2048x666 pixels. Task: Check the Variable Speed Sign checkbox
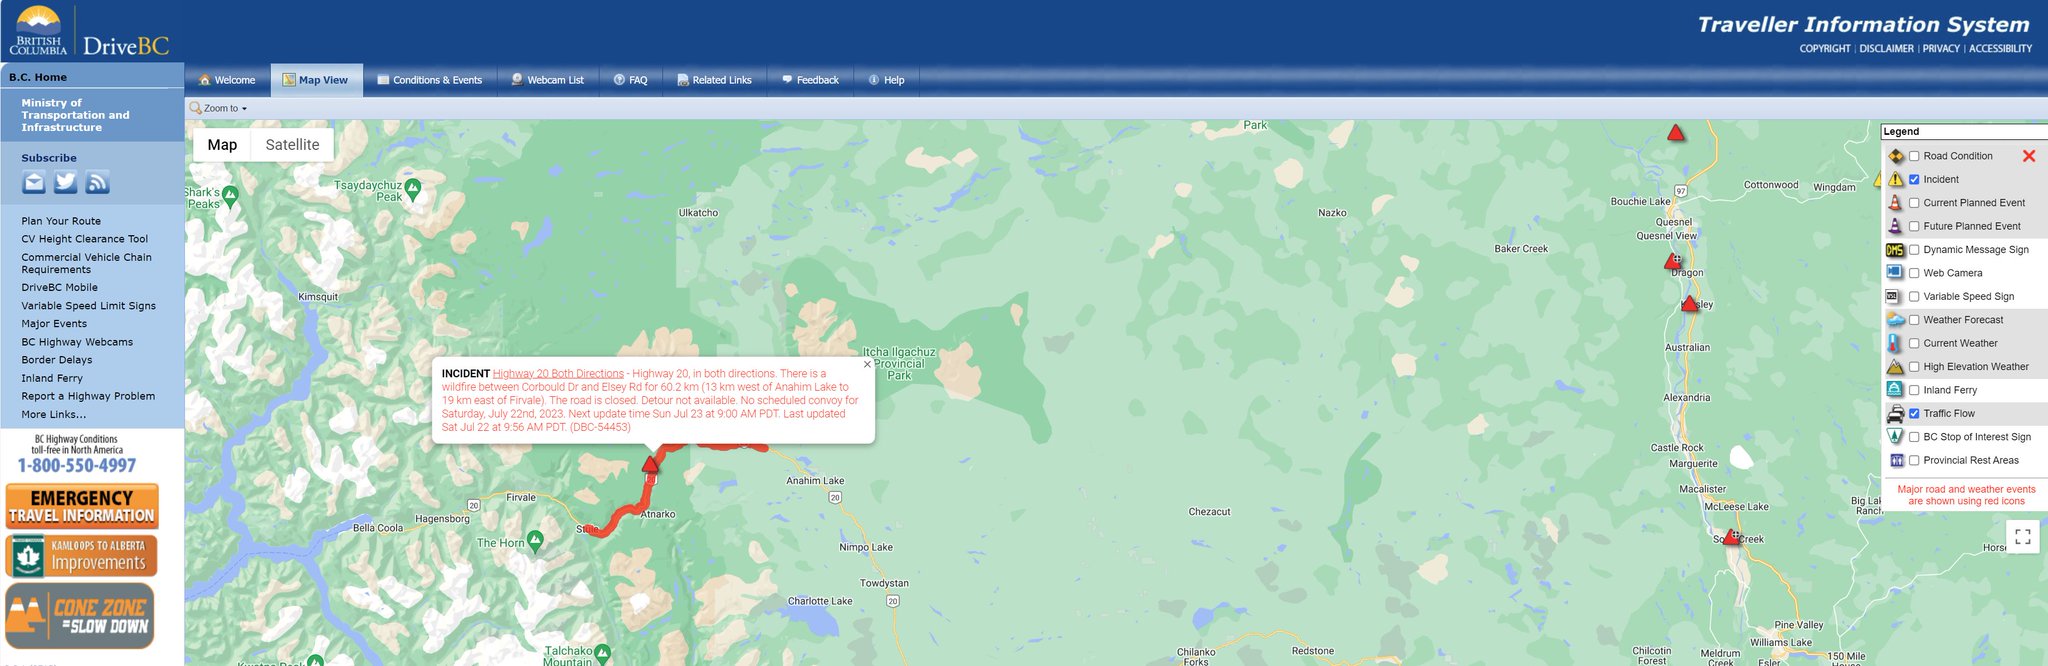coord(1914,296)
